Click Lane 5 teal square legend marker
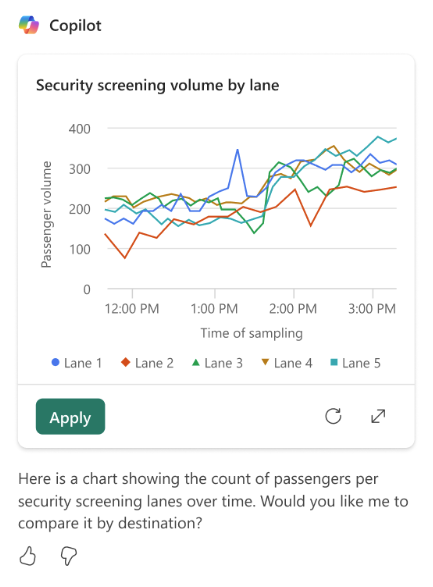This screenshot has height=587, width=433. point(334,362)
